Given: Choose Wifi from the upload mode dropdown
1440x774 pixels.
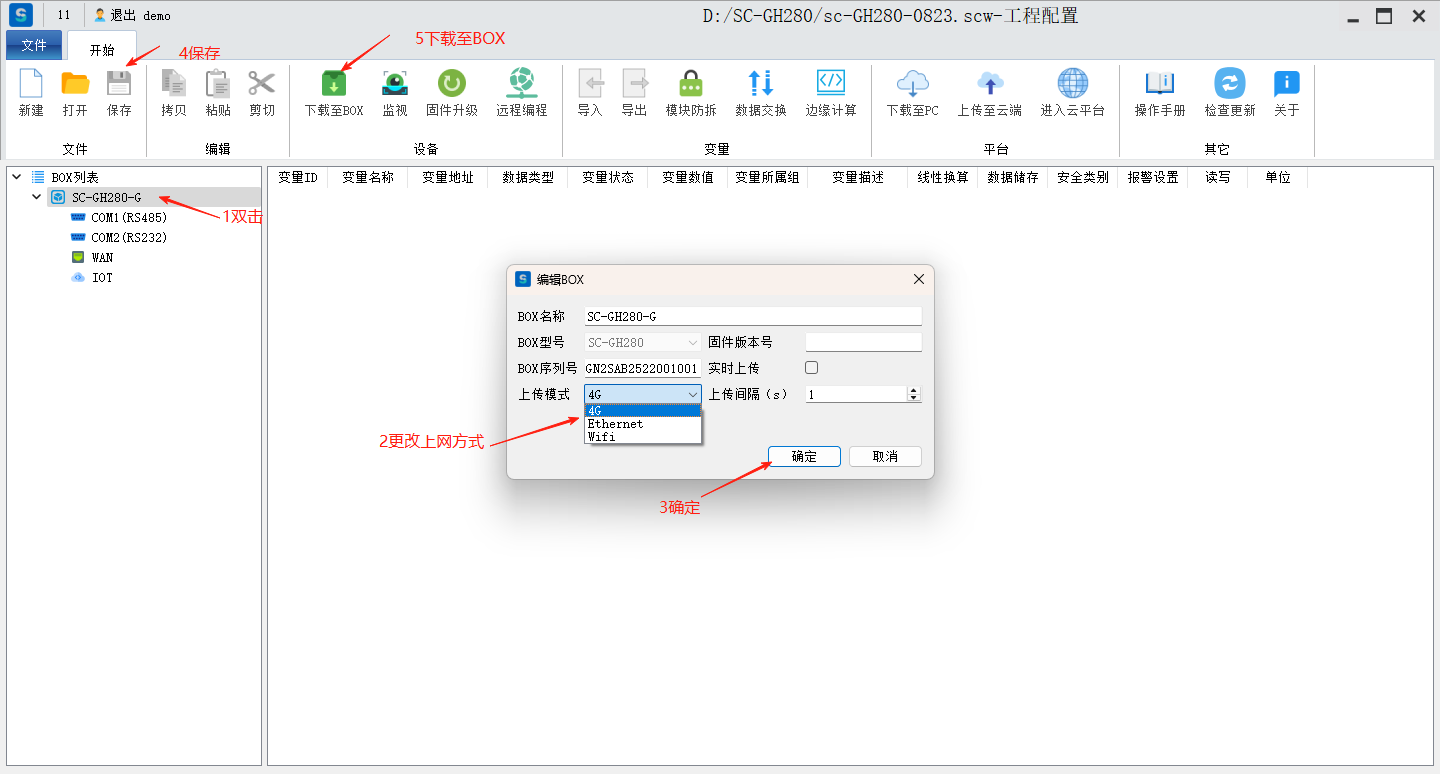Looking at the screenshot, I should click(602, 437).
